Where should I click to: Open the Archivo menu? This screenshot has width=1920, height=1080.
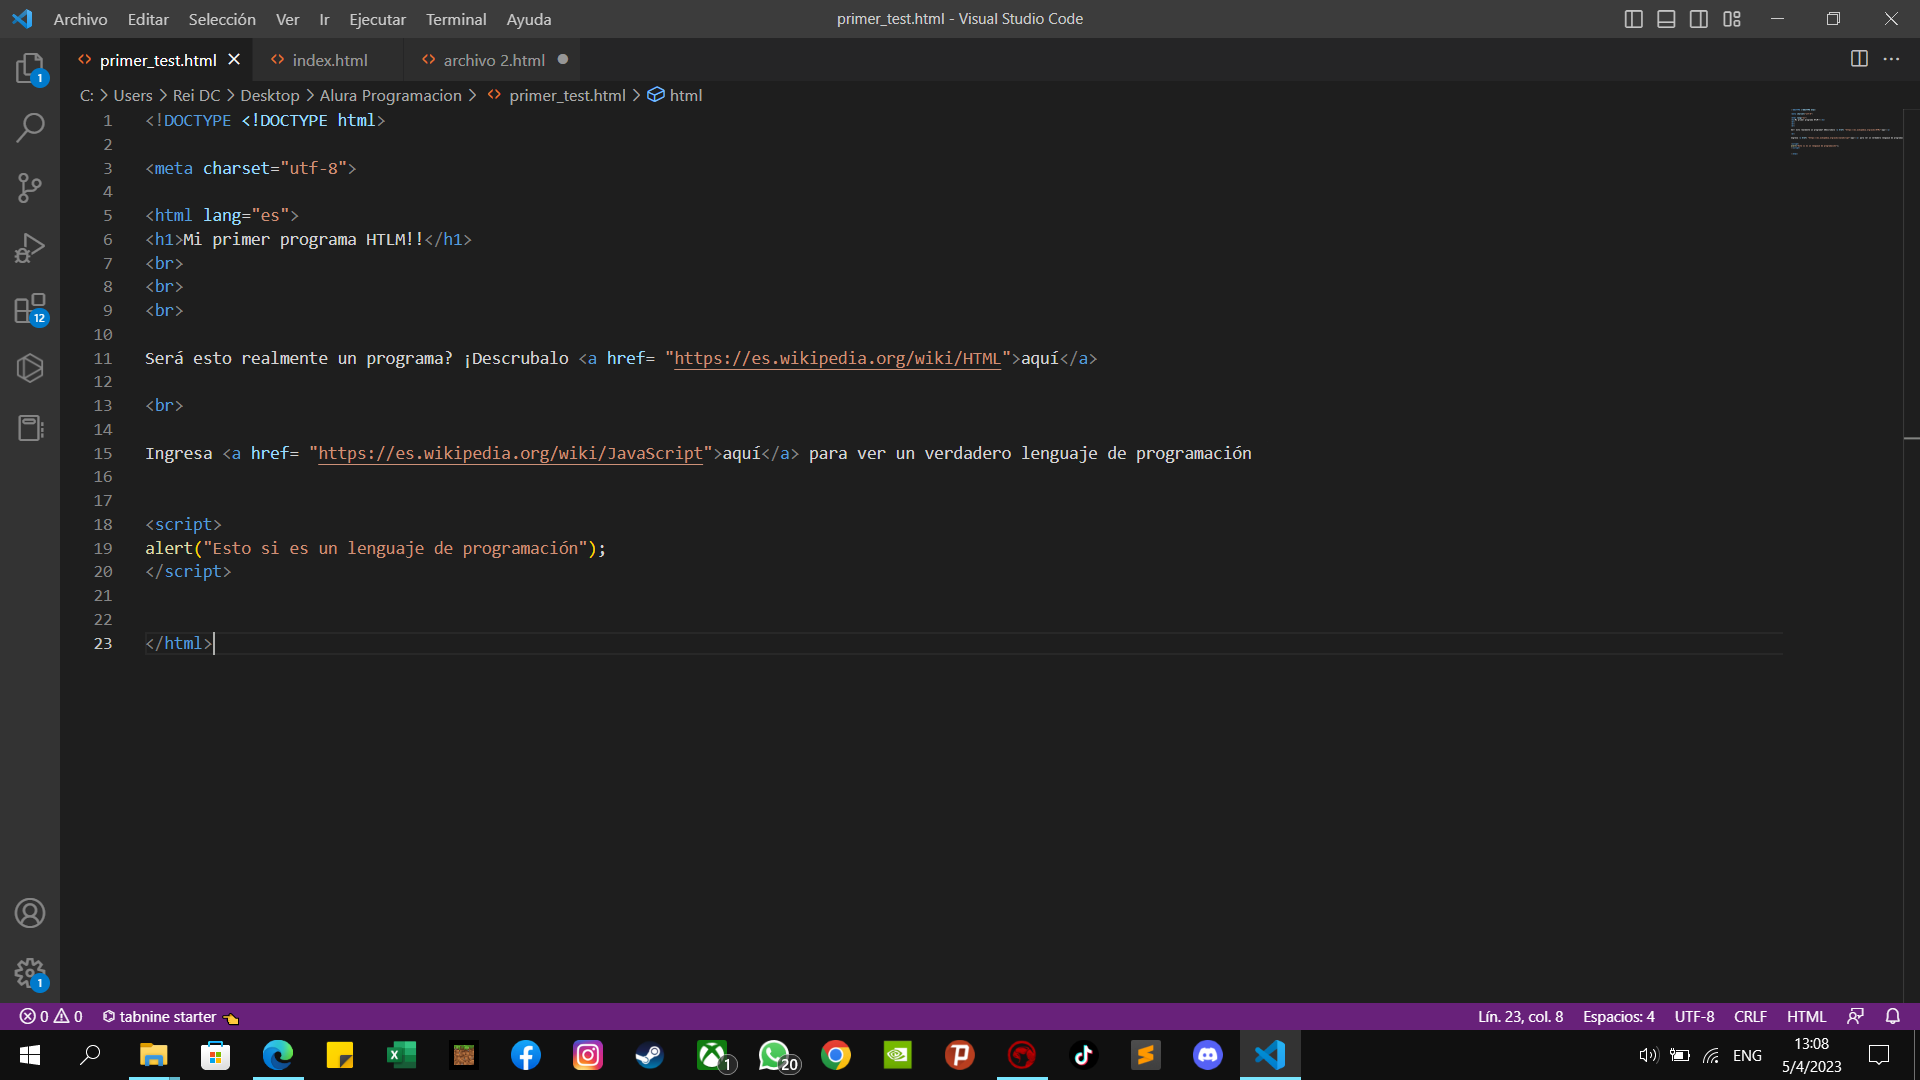(x=80, y=19)
